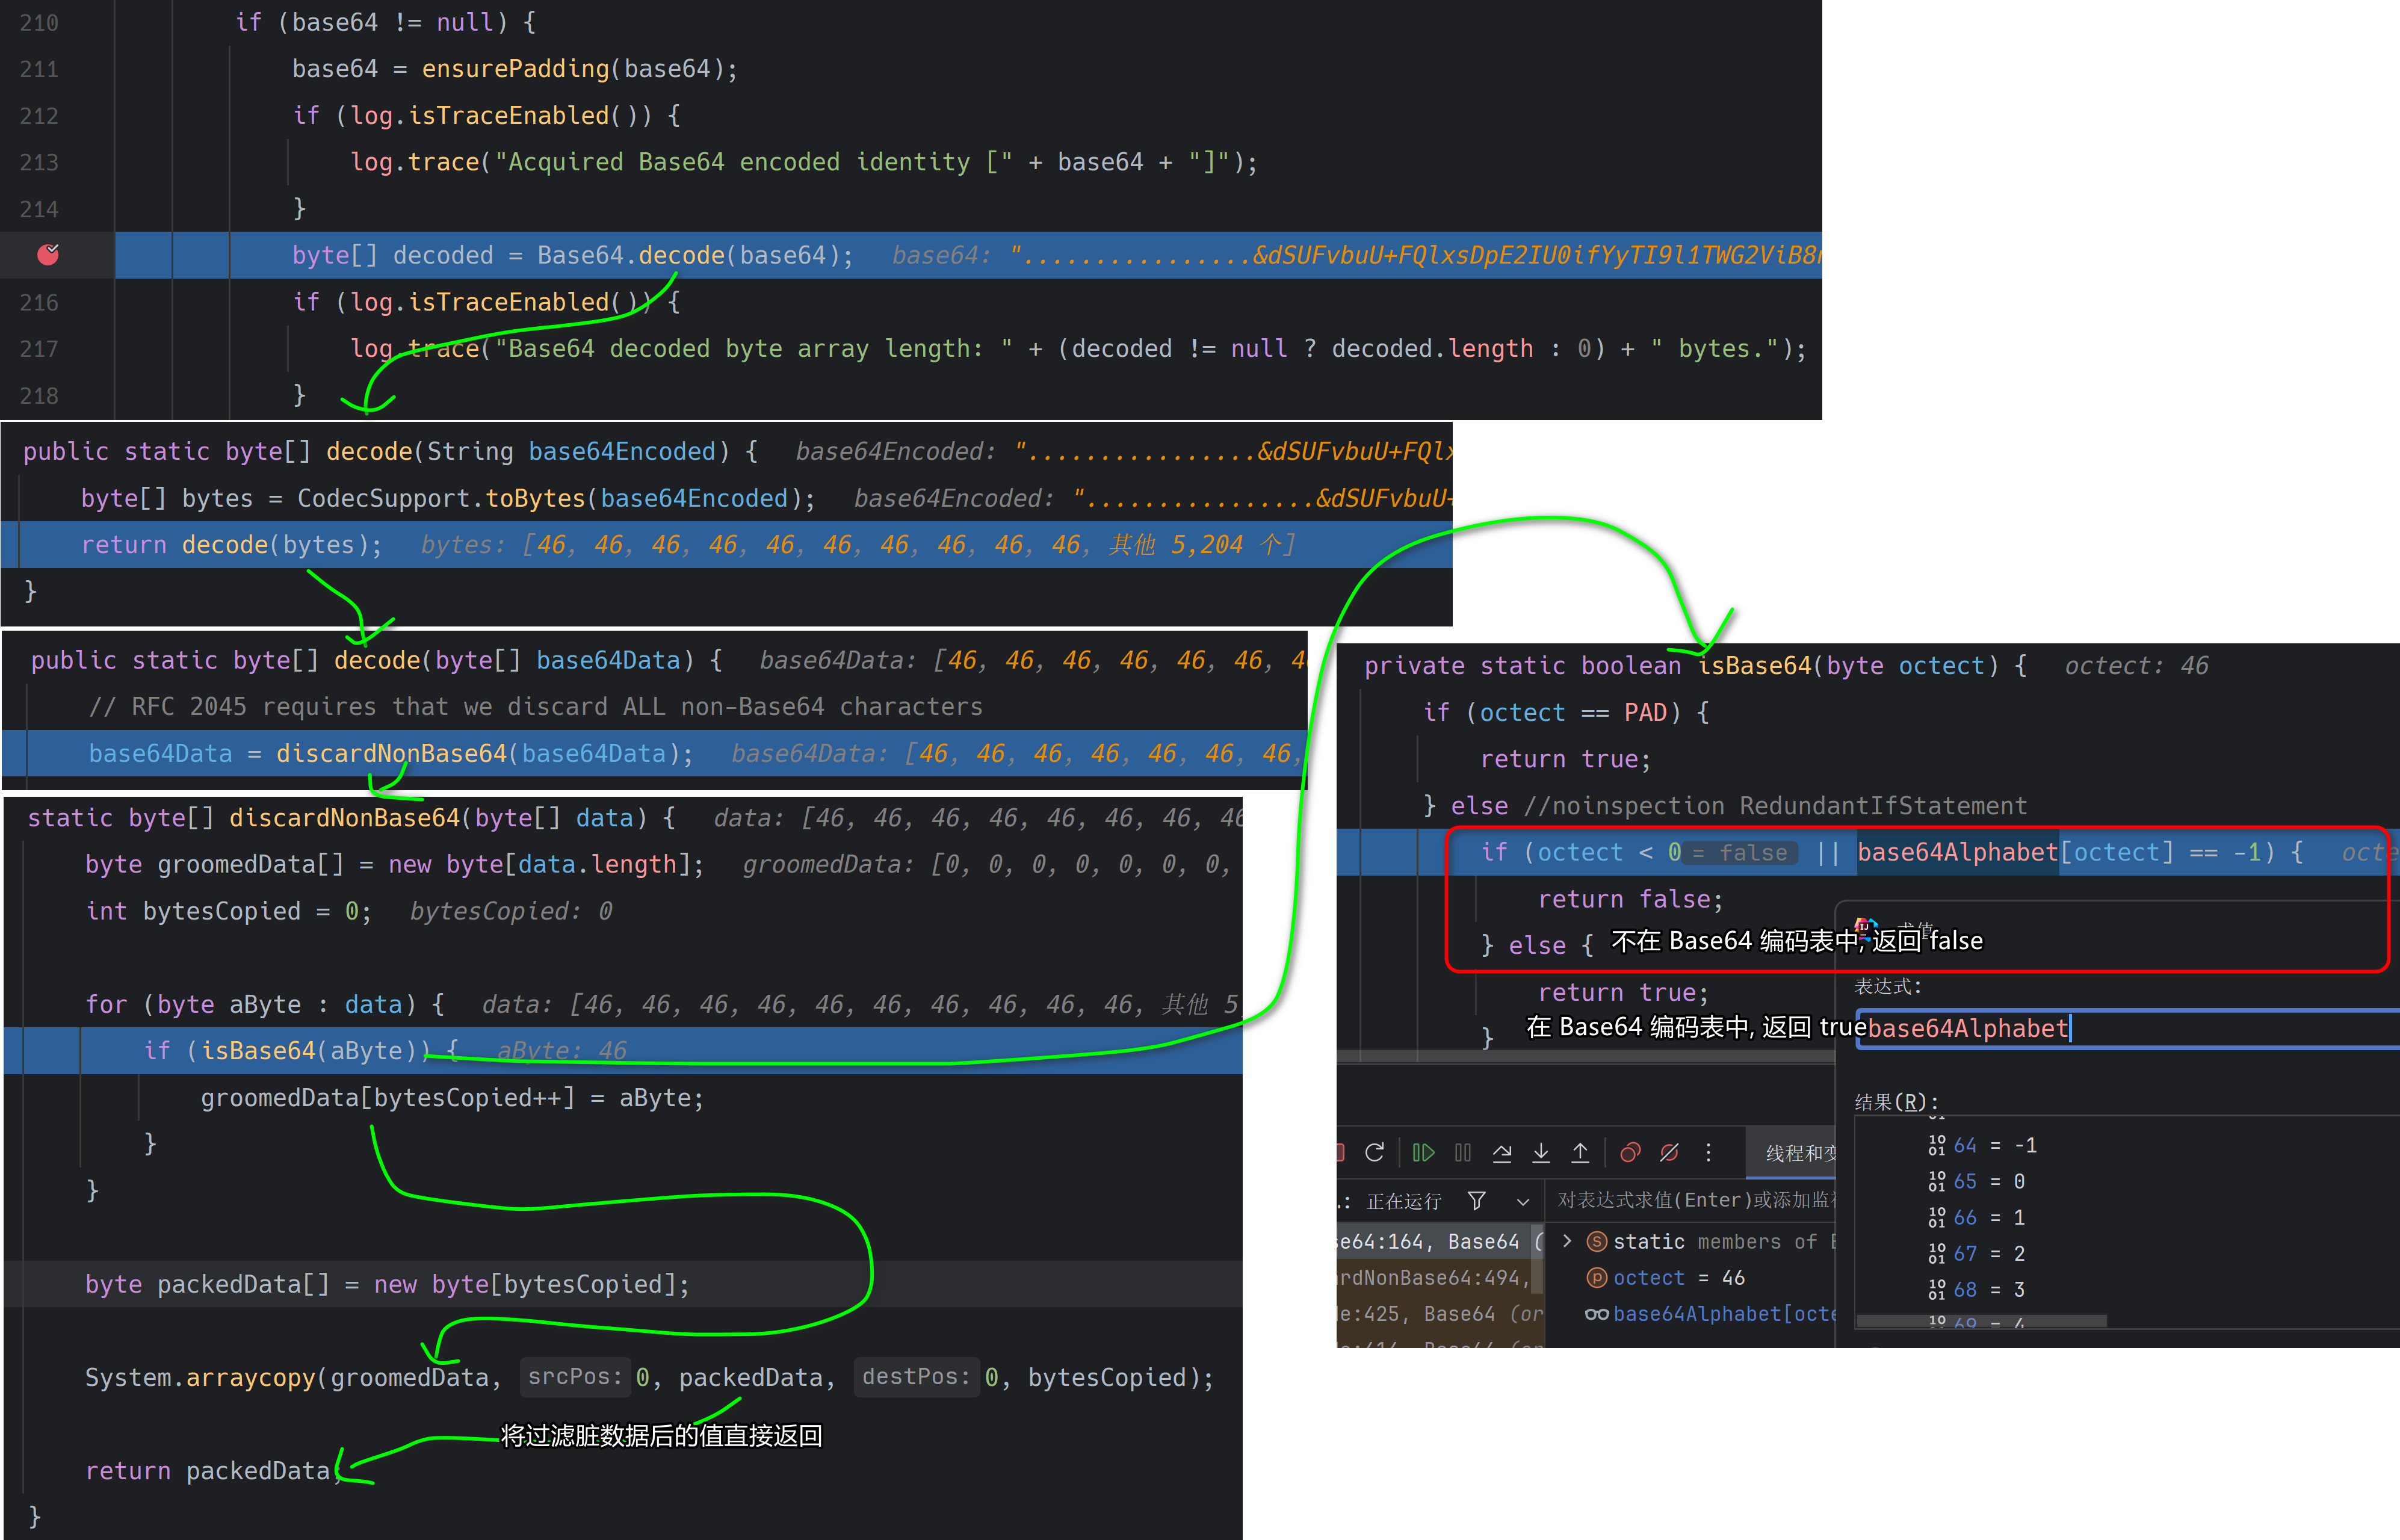Select result row 67 = 2
Viewport: 2400px width, 1540px height.
2126,1253
